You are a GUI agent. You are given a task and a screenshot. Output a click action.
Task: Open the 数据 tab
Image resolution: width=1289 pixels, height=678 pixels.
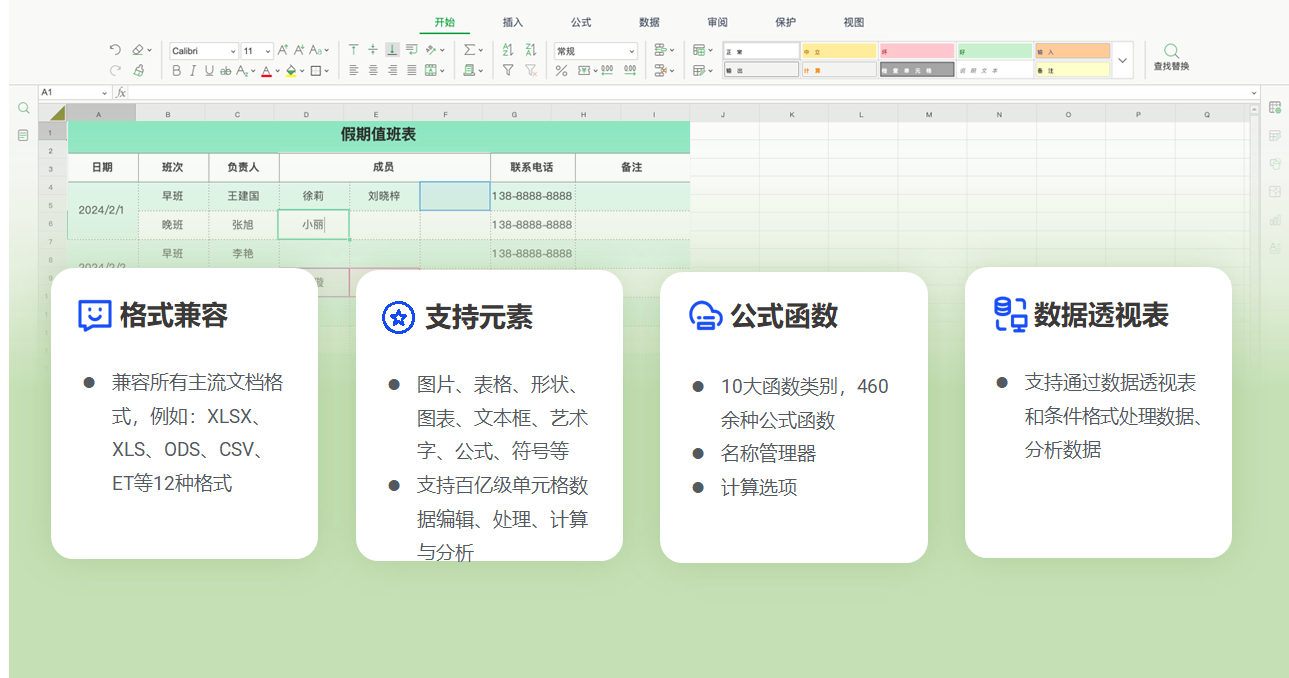point(649,22)
